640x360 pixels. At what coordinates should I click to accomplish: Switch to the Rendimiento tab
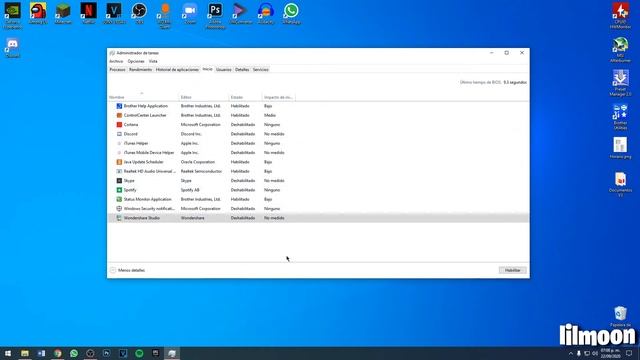point(140,69)
